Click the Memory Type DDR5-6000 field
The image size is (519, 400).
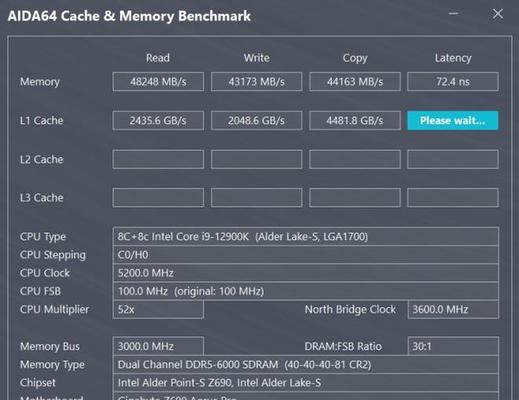[x=306, y=364]
